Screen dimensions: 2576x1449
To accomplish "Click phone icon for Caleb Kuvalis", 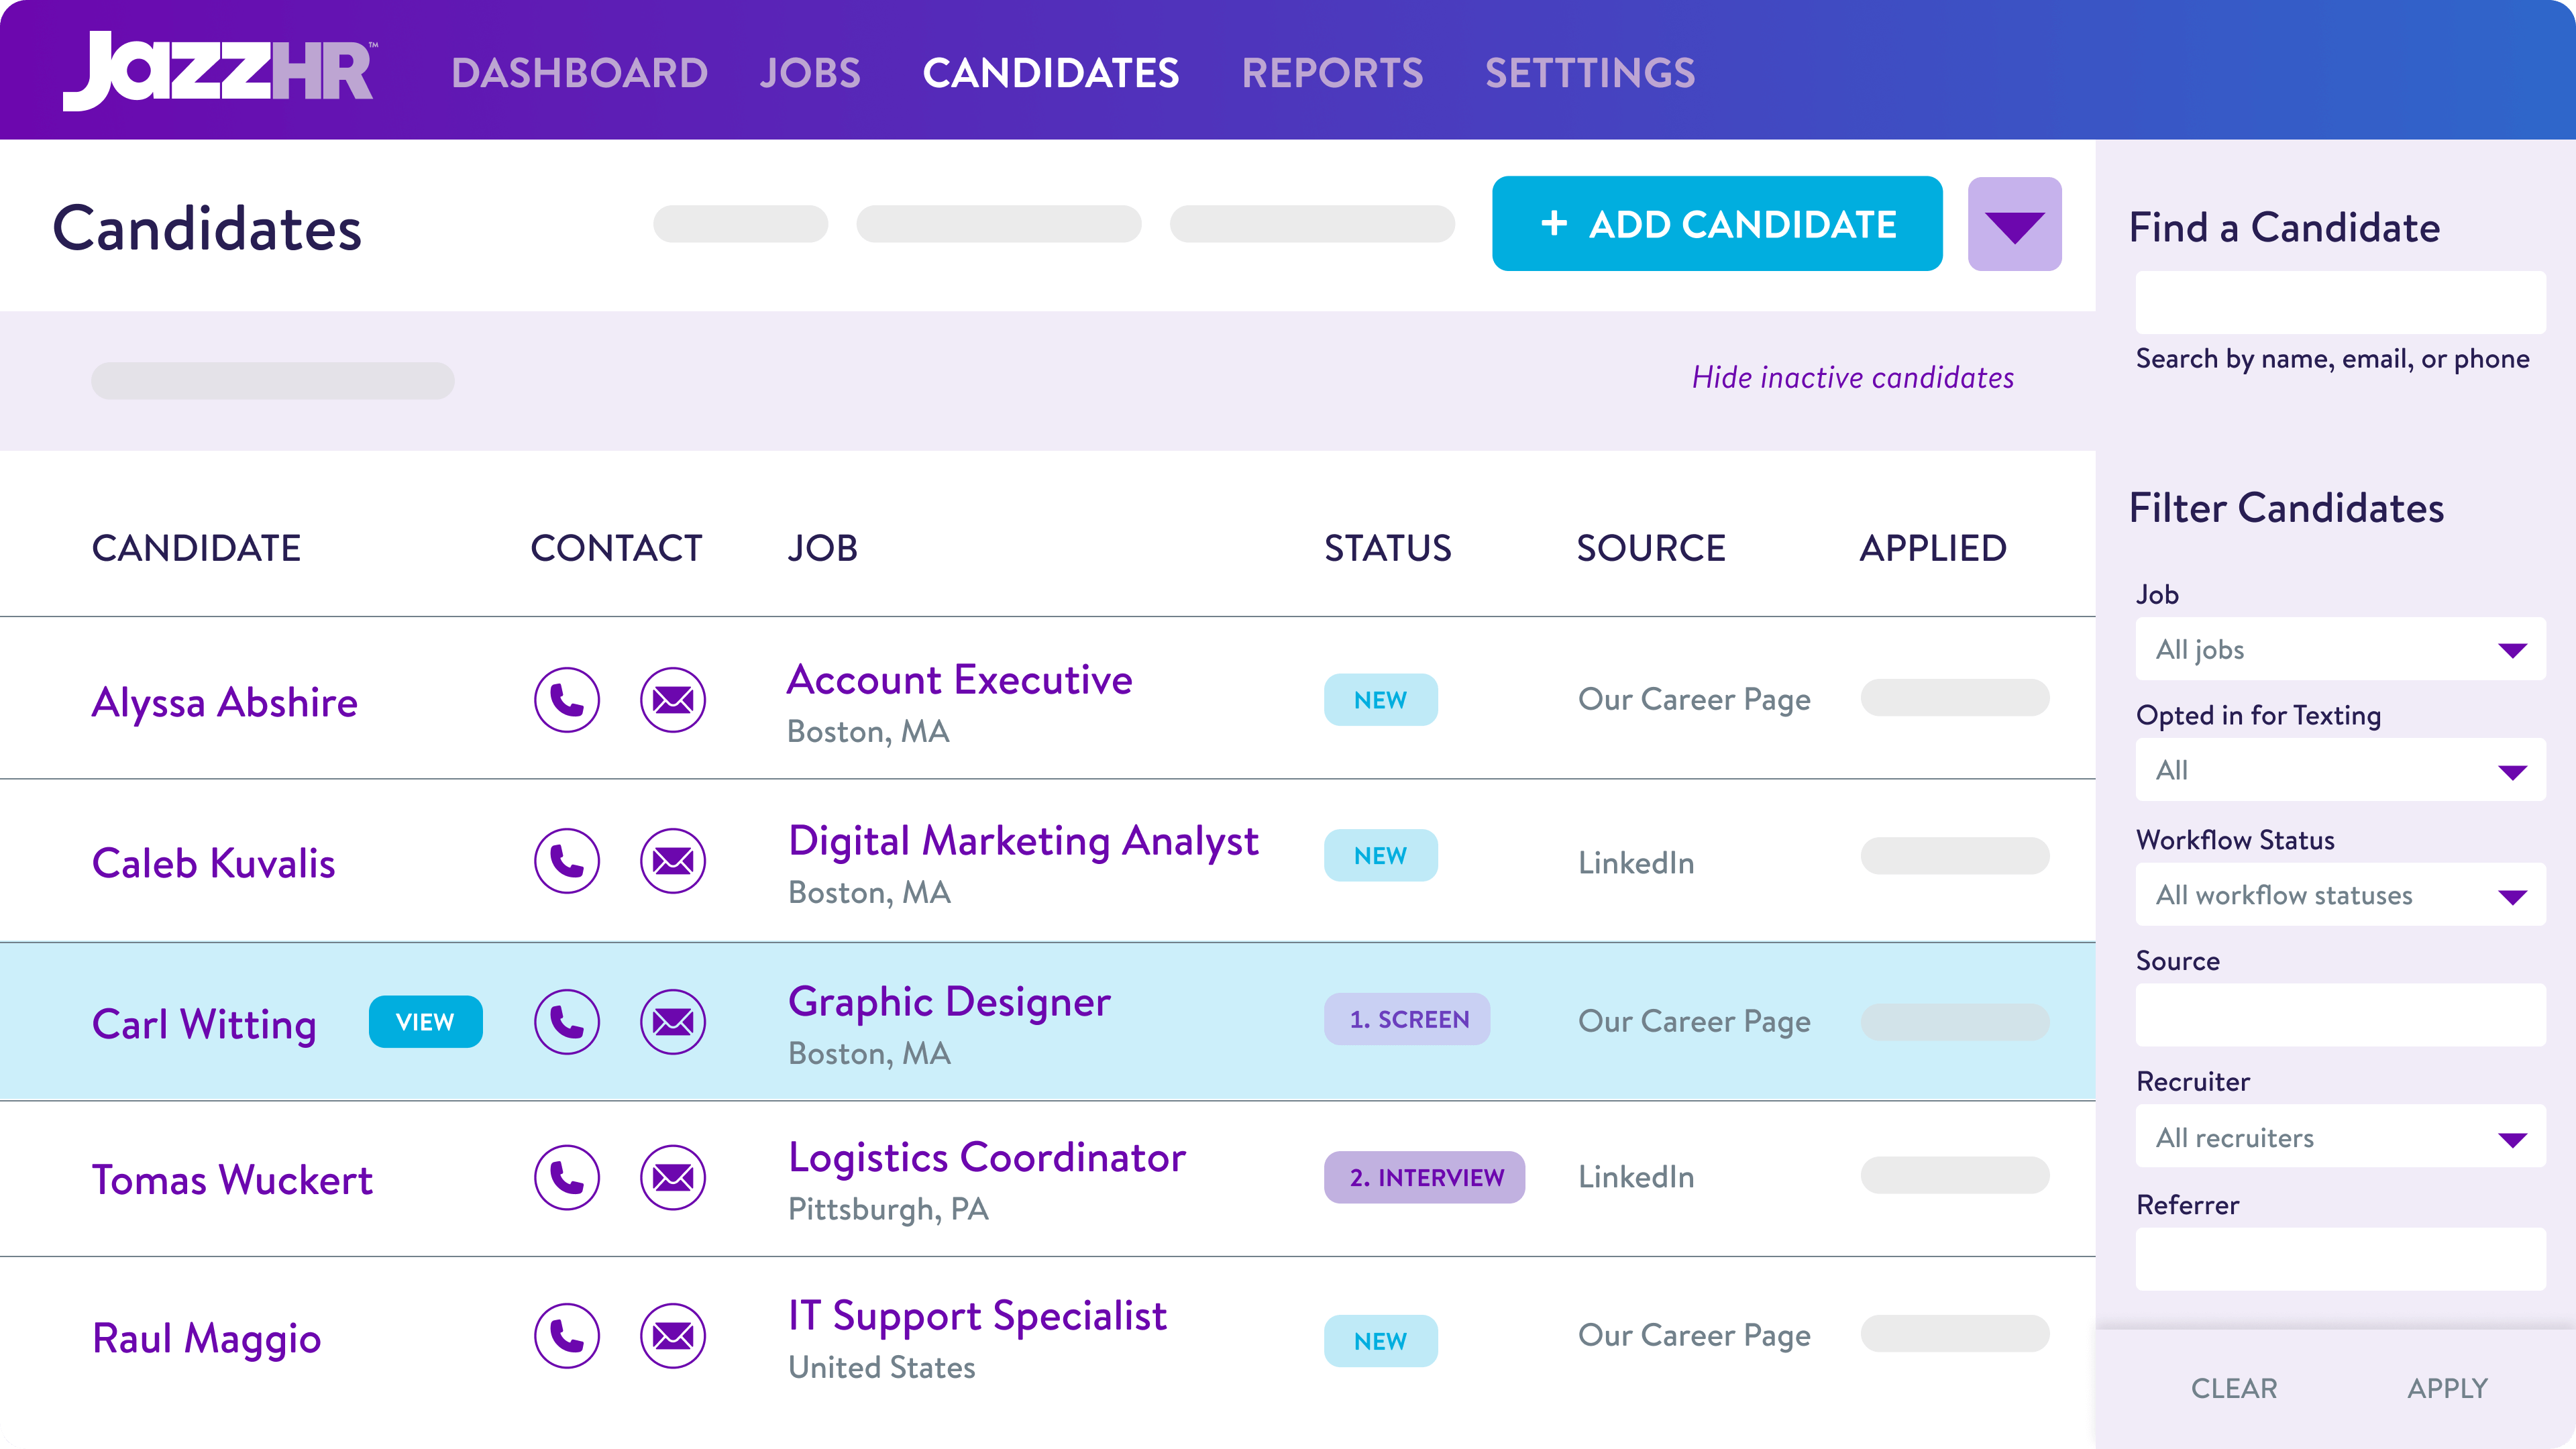I will click(567, 861).
